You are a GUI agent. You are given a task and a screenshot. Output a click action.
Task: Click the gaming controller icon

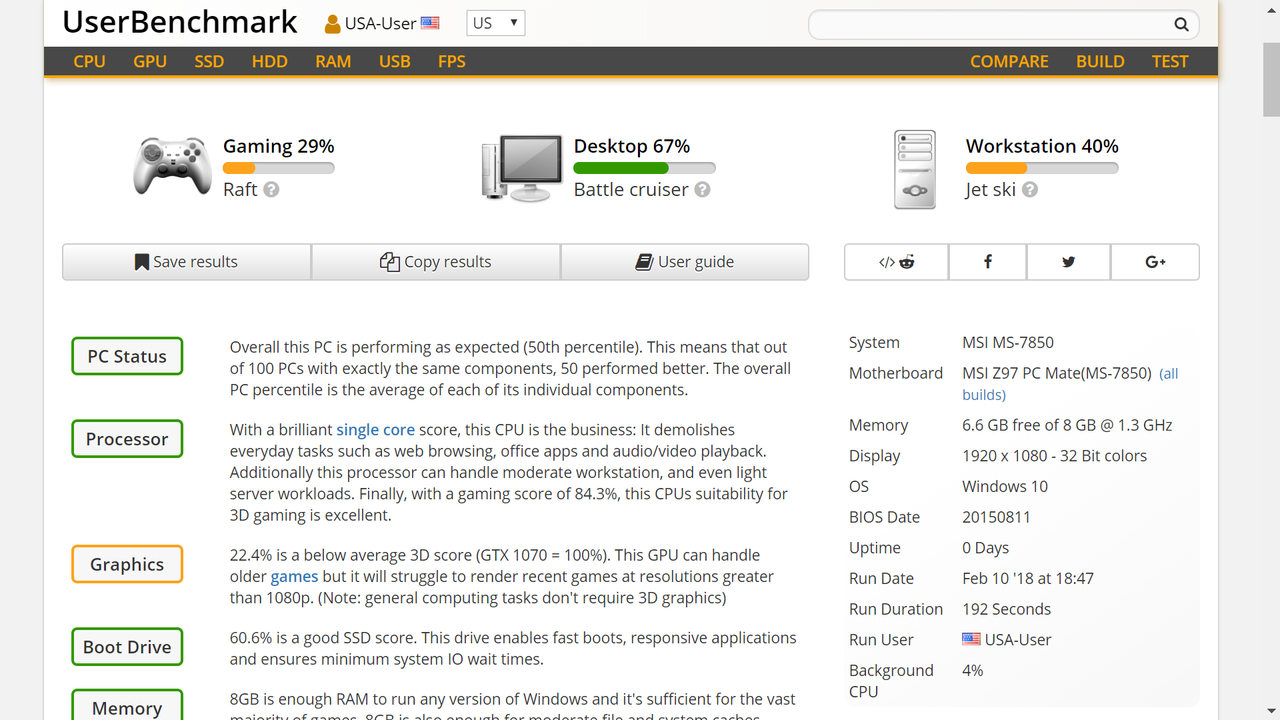(x=172, y=166)
